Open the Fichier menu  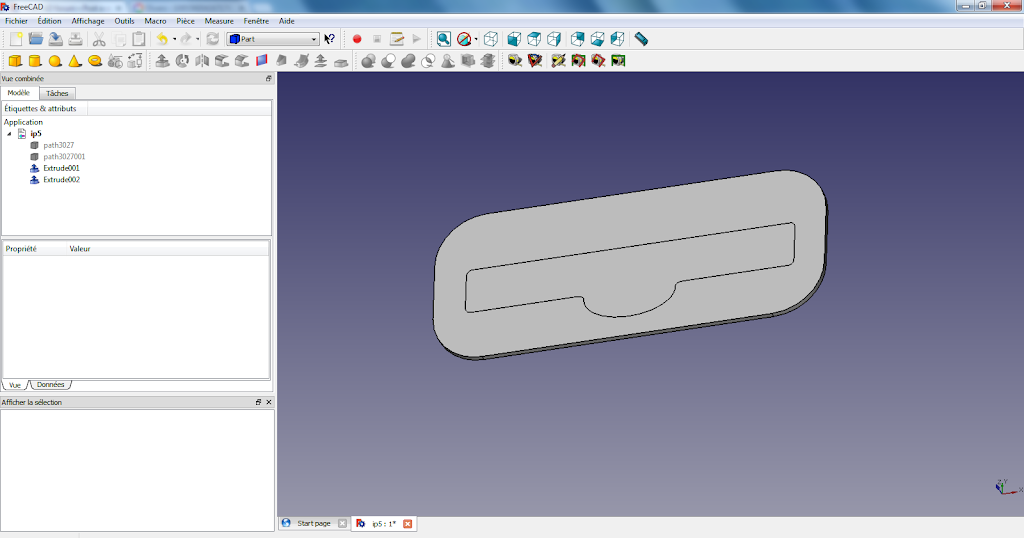pos(16,21)
